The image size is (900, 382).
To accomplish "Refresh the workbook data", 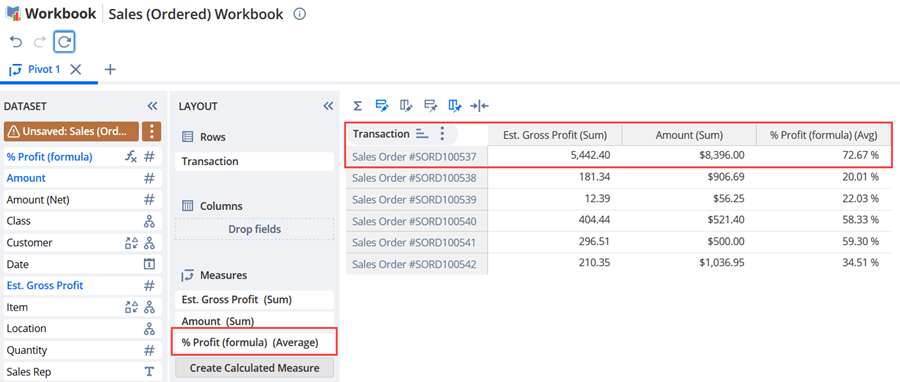I will pyautogui.click(x=64, y=42).
